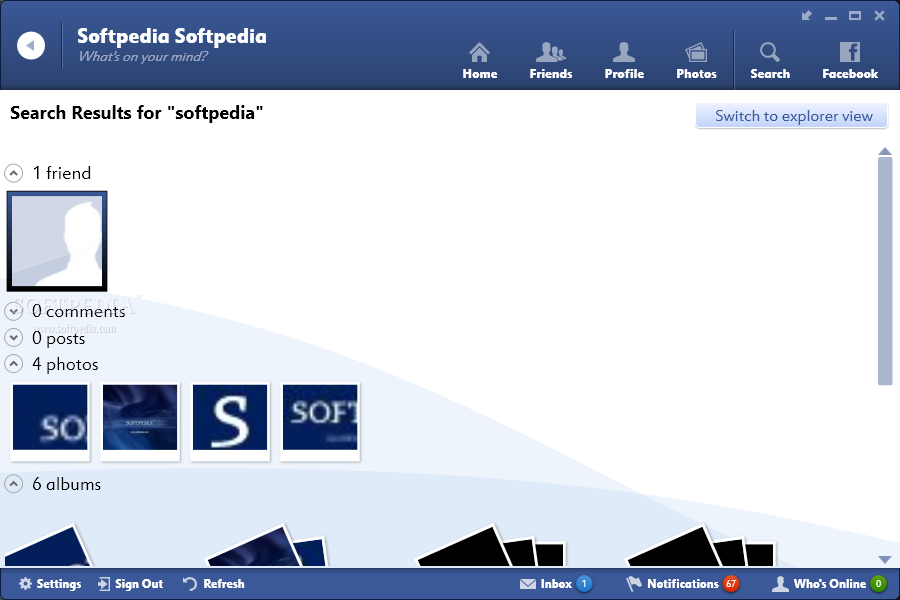This screenshot has height=600, width=900.
Task: Open Settings from the bottom bar
Action: [50, 584]
